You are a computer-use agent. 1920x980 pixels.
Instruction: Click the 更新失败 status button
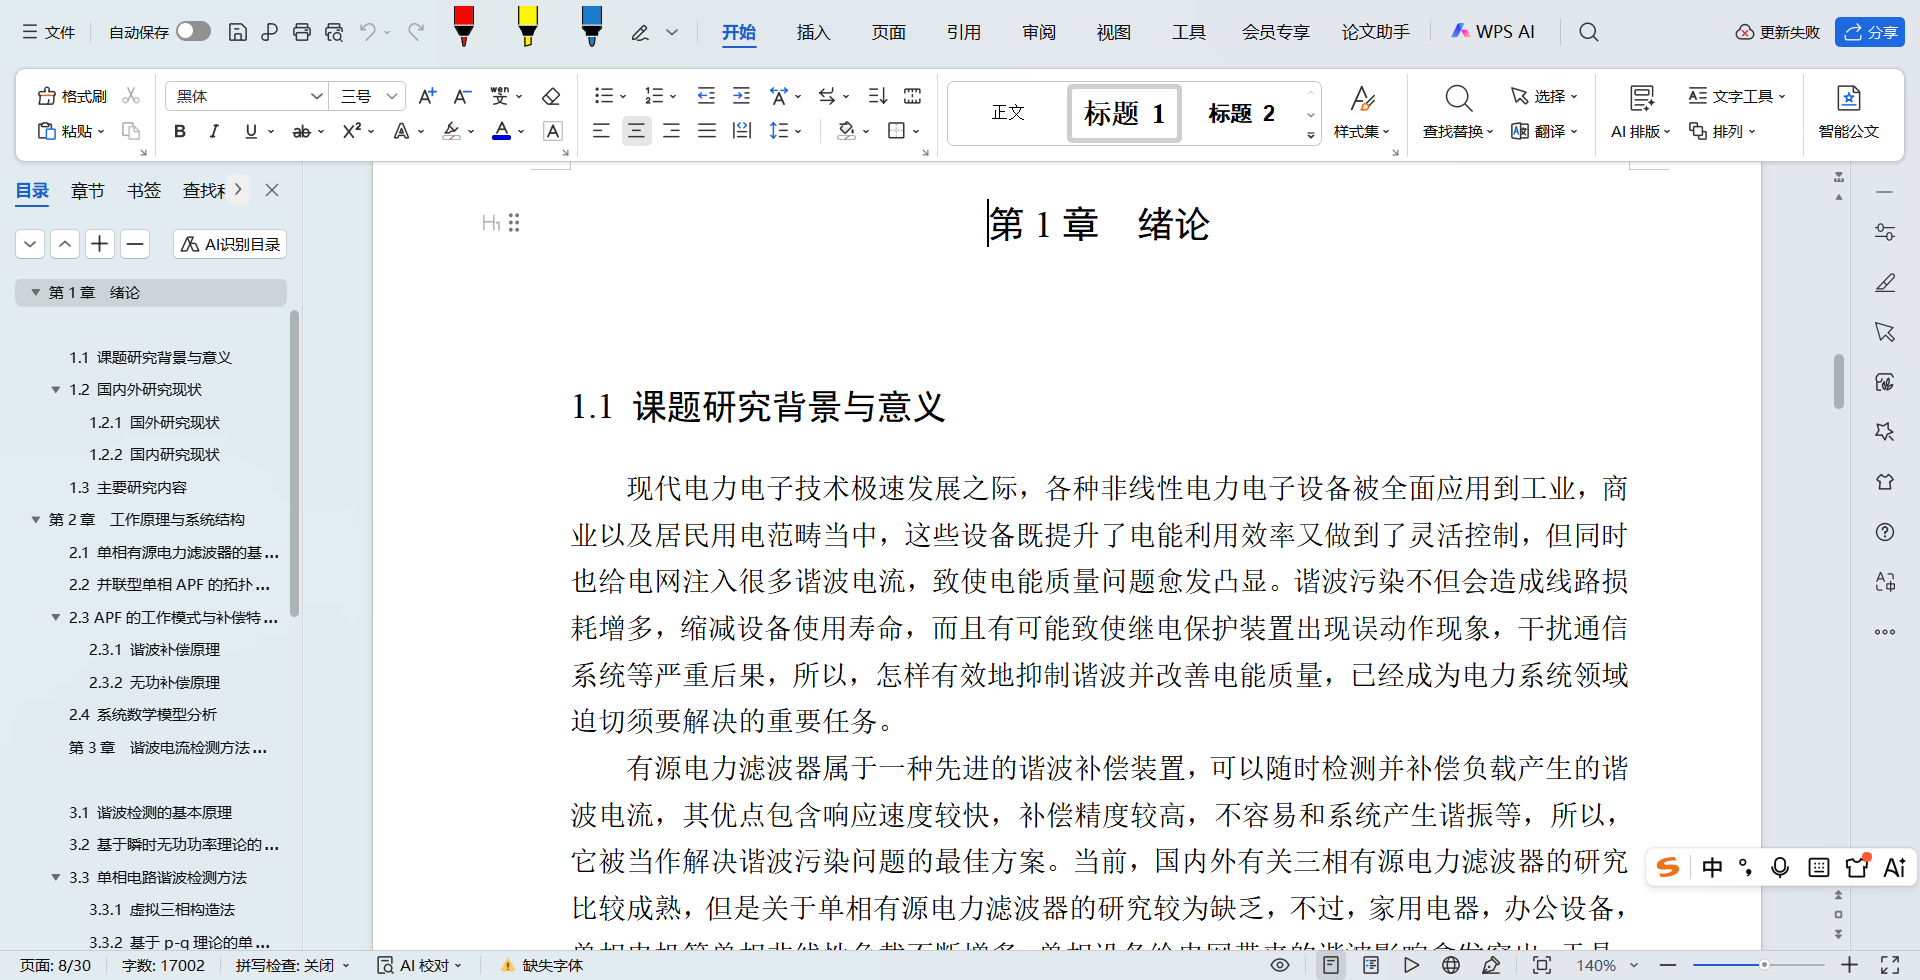[x=1778, y=32]
